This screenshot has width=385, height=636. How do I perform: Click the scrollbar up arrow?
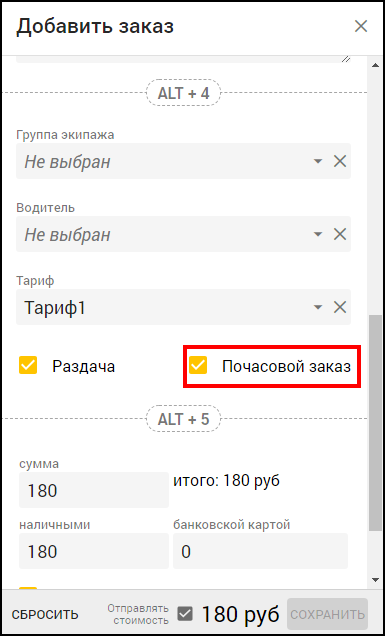(x=375, y=64)
